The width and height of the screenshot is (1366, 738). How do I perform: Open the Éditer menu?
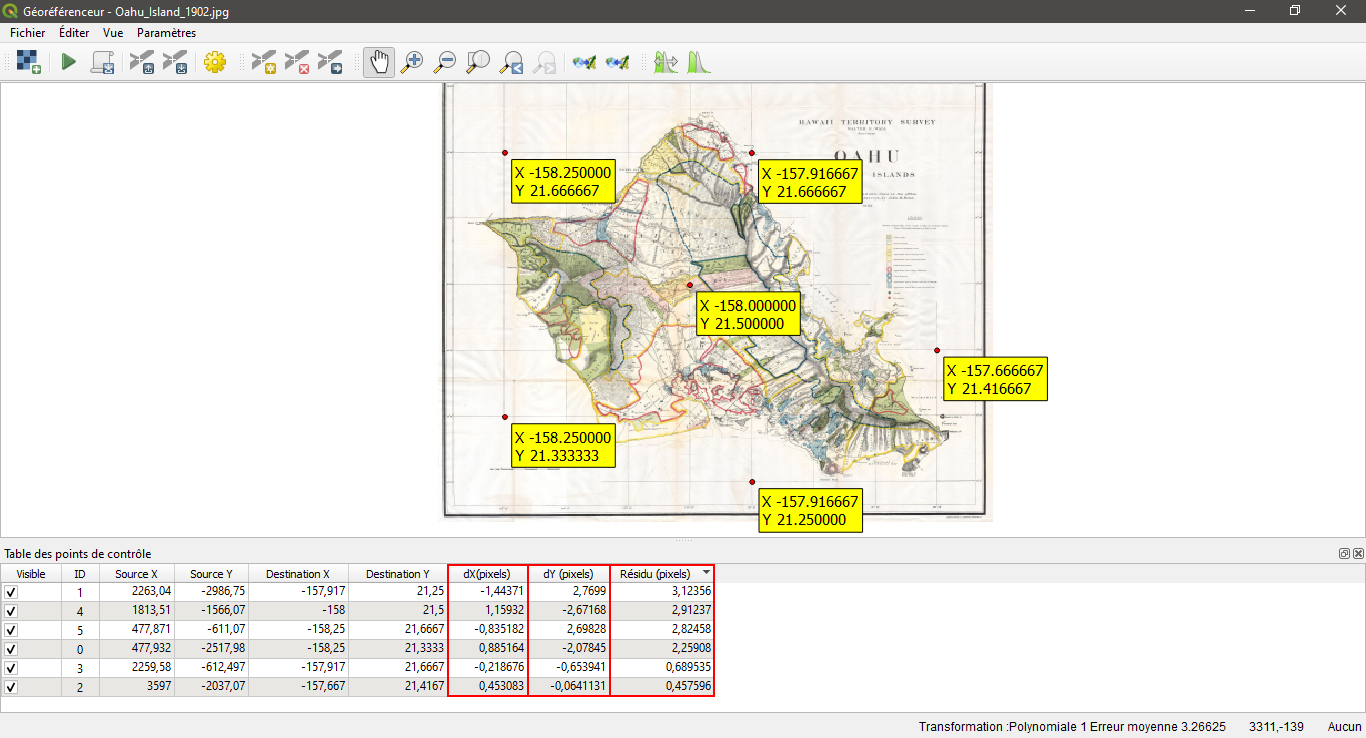[x=74, y=33]
